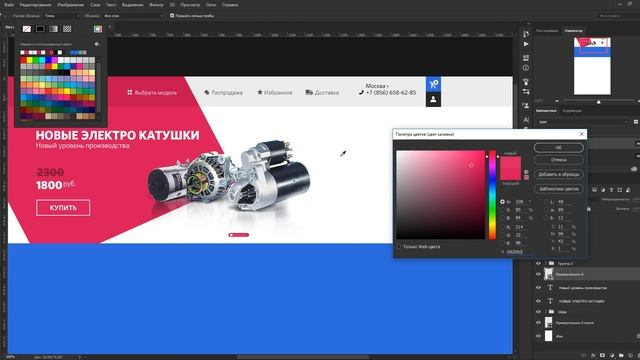Click the web-safe color cube icon
The width and height of the screenshot is (640, 360).
[x=526, y=172]
